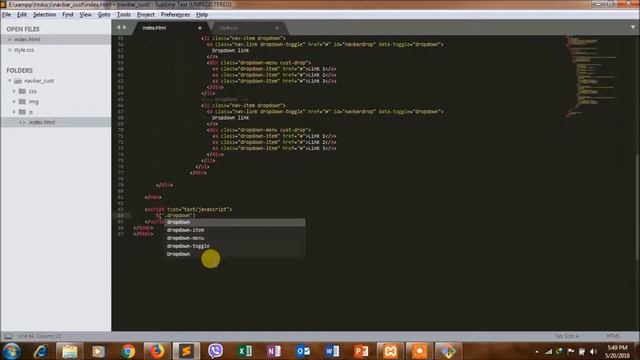Screen dimensions: 640x360
Task: Switch to Sublime Text taskbar icon
Action: [x=186, y=351]
